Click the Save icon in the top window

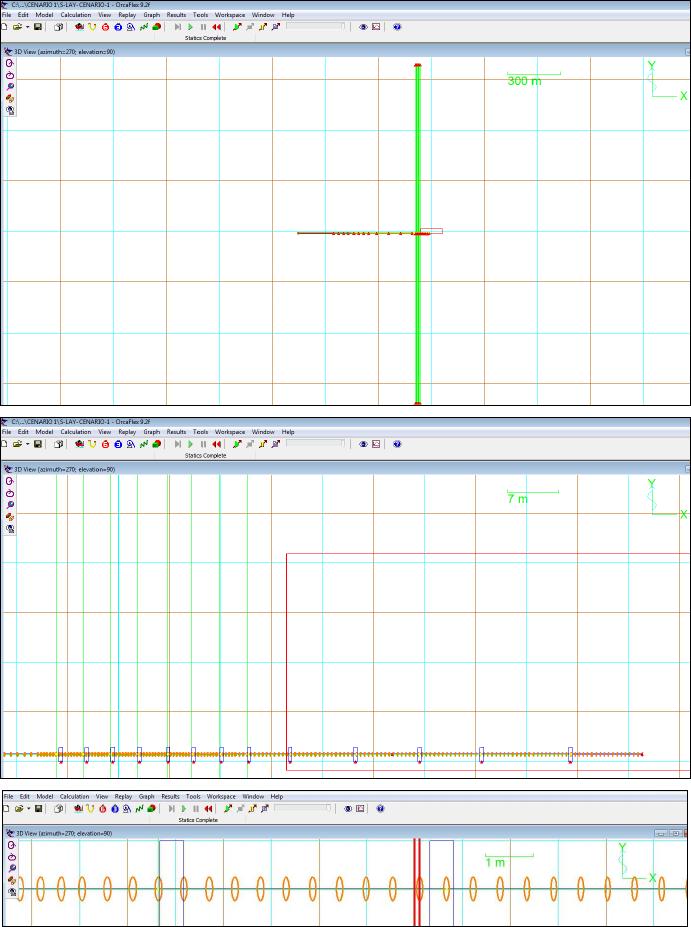pyautogui.click(x=37, y=27)
